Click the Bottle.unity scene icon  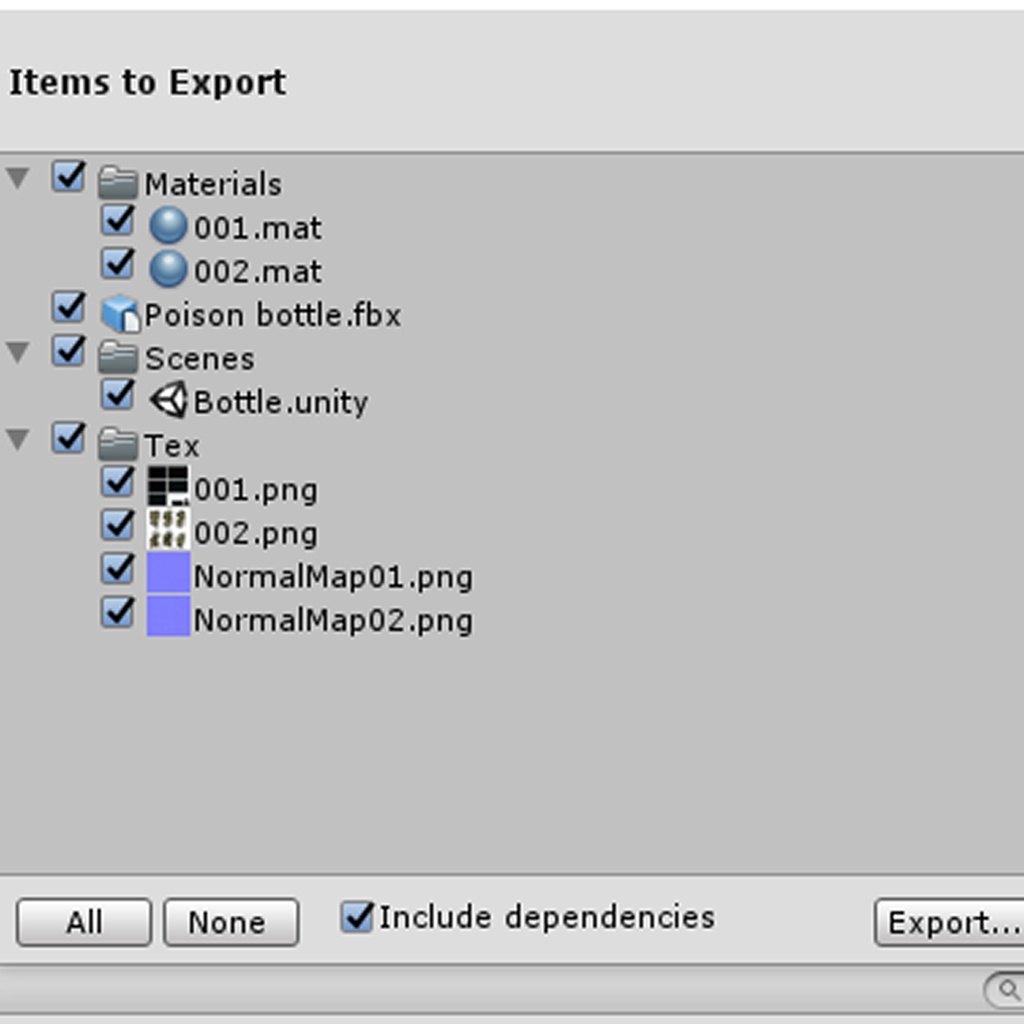tap(168, 400)
